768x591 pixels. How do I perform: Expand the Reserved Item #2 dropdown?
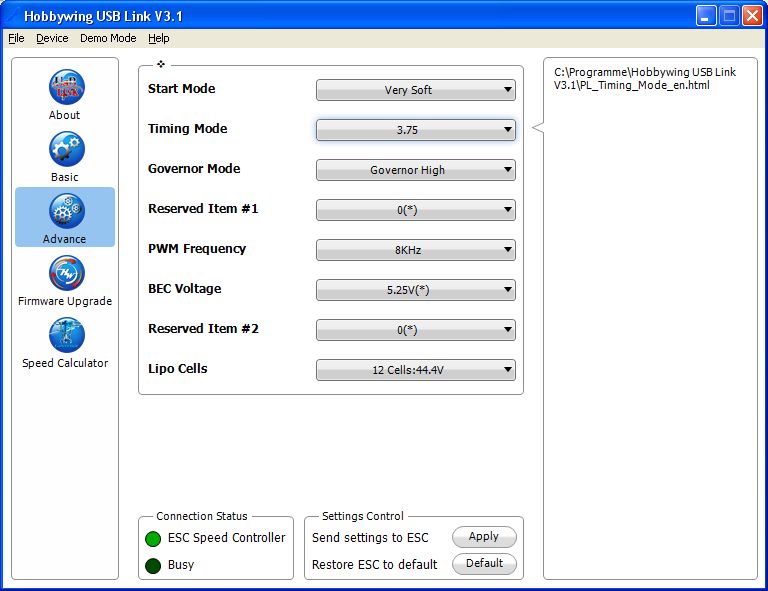point(415,330)
